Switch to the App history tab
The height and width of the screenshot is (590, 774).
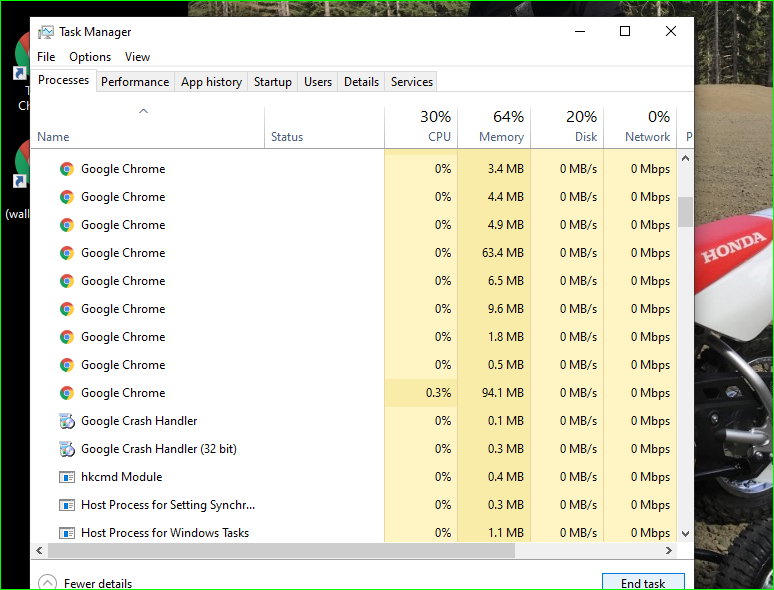click(211, 82)
